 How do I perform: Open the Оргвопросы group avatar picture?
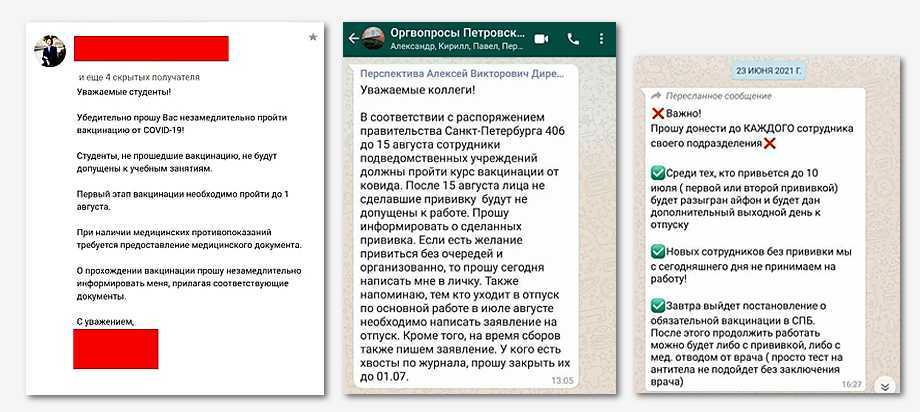374,39
